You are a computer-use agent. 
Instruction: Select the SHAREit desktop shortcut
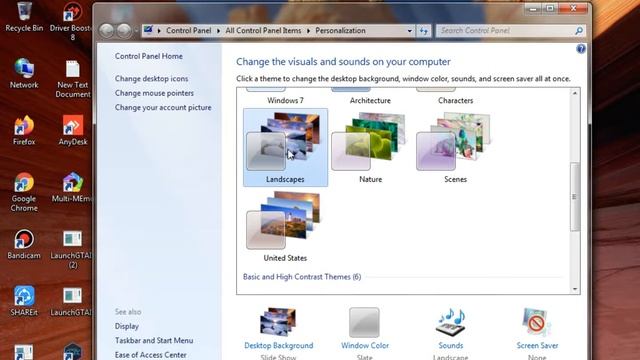coord(24,301)
